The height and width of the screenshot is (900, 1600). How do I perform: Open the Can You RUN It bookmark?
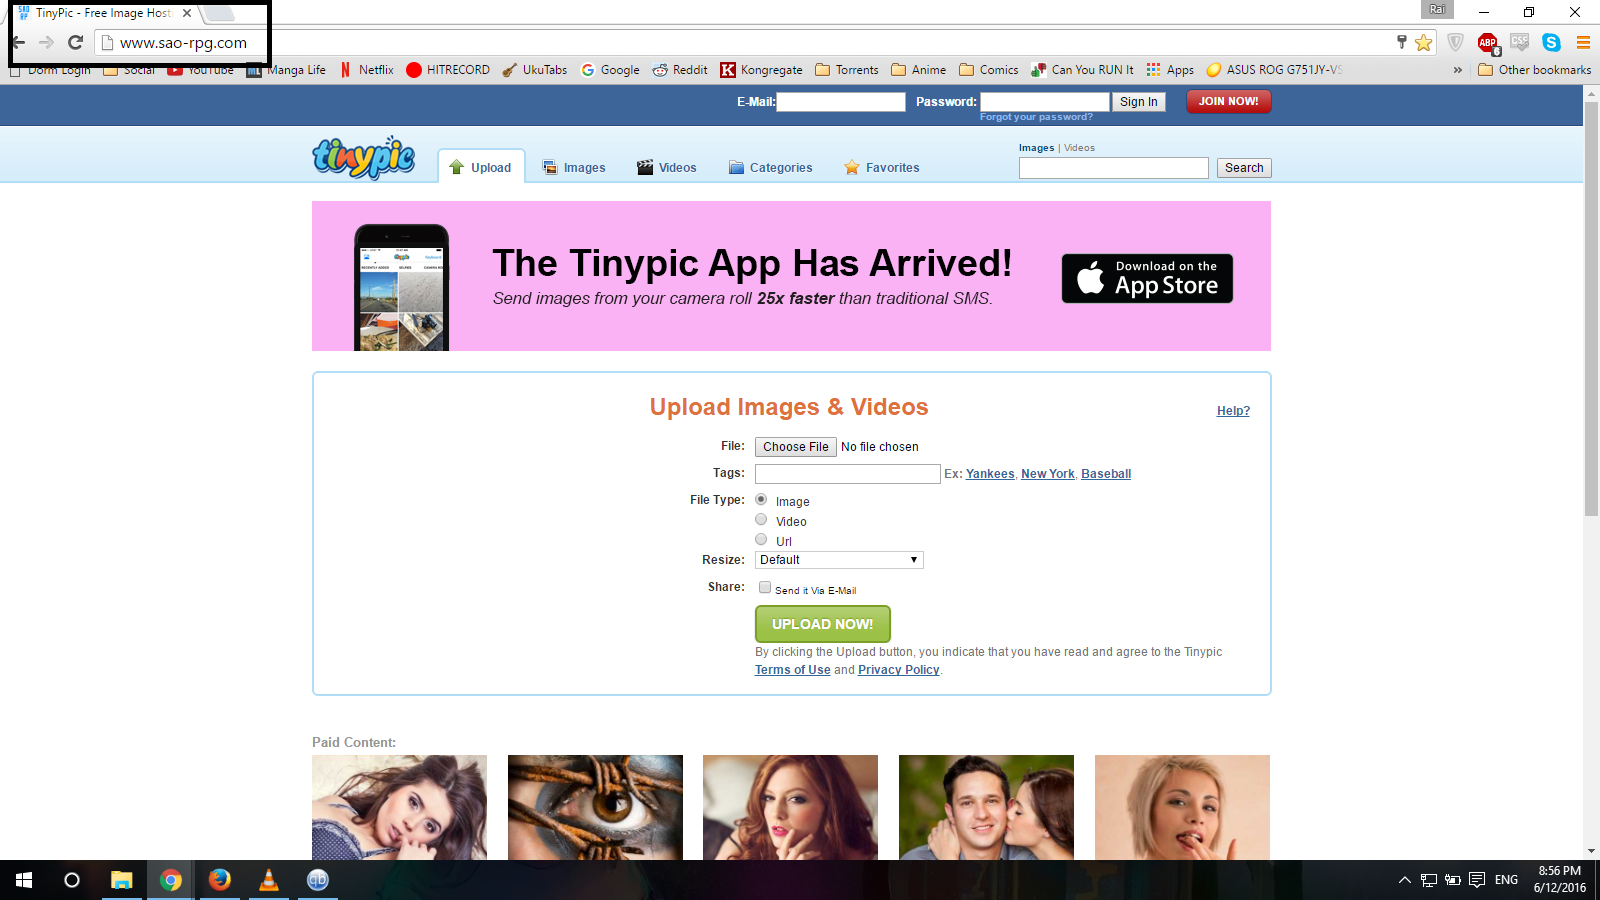pyautogui.click(x=1083, y=70)
